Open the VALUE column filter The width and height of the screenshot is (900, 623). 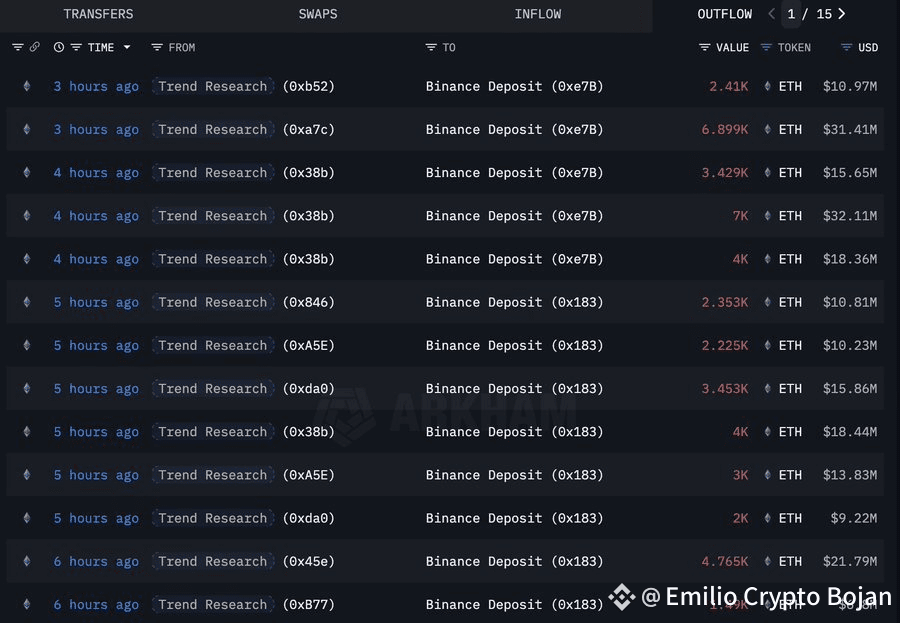(x=705, y=47)
